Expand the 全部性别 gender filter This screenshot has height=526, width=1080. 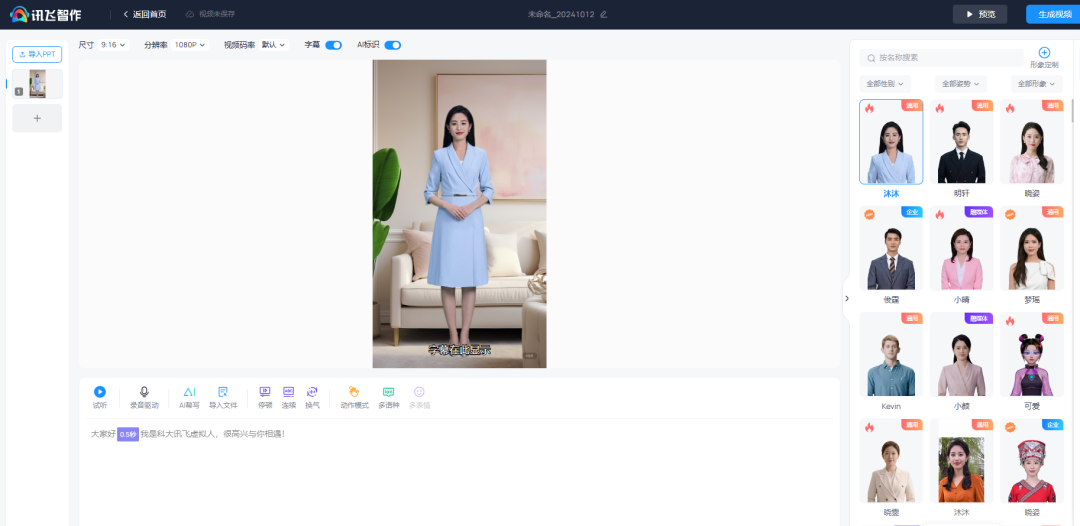pyautogui.click(x=885, y=84)
